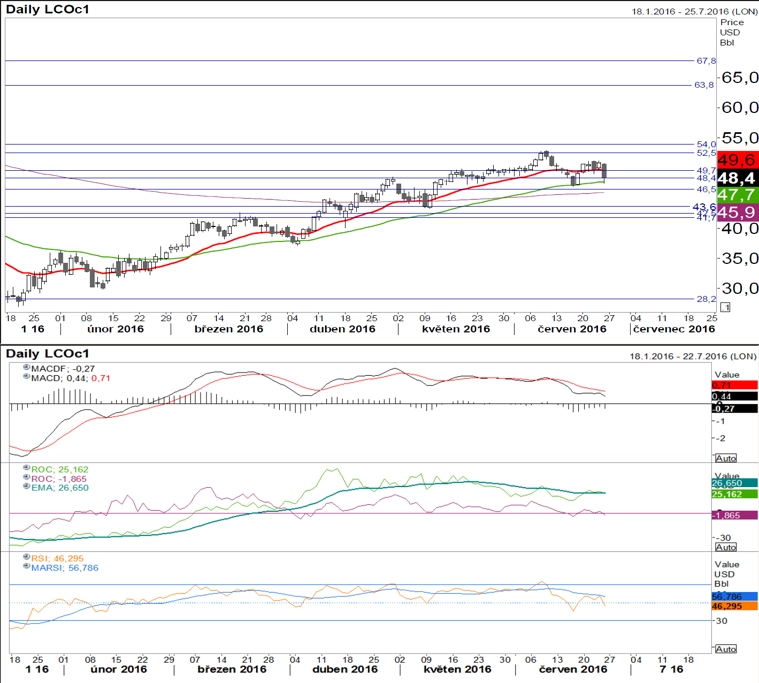This screenshot has width=759, height=683.
Task: Click the teal 26,650 value tag
Action: click(734, 483)
